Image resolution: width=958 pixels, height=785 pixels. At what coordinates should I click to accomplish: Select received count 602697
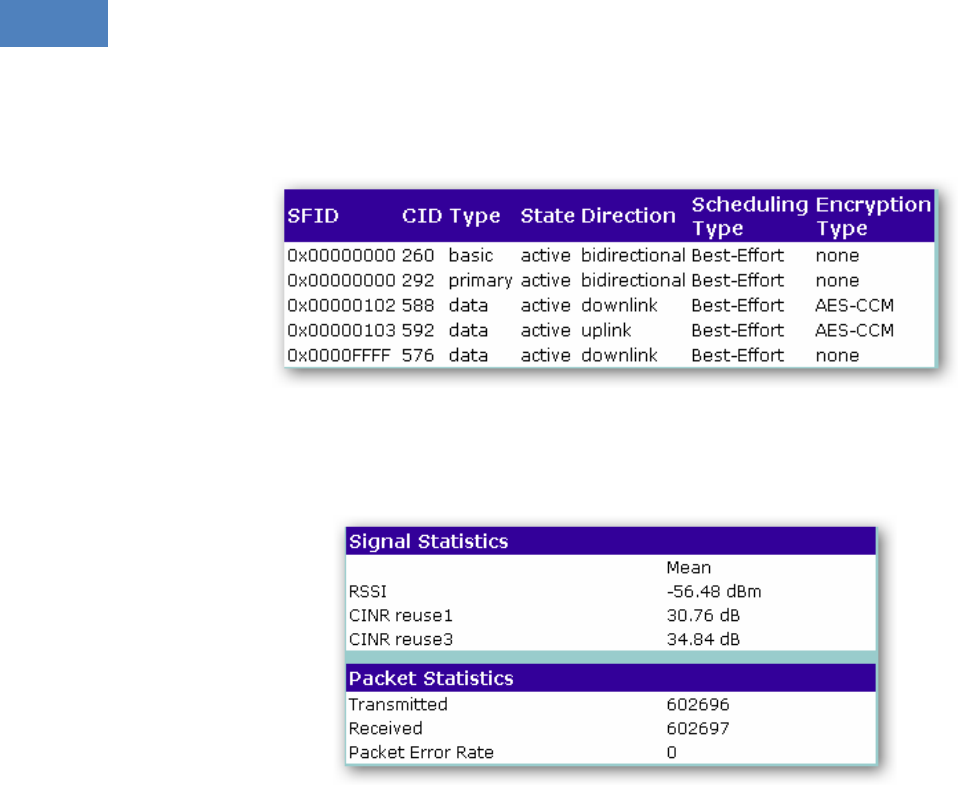(698, 728)
